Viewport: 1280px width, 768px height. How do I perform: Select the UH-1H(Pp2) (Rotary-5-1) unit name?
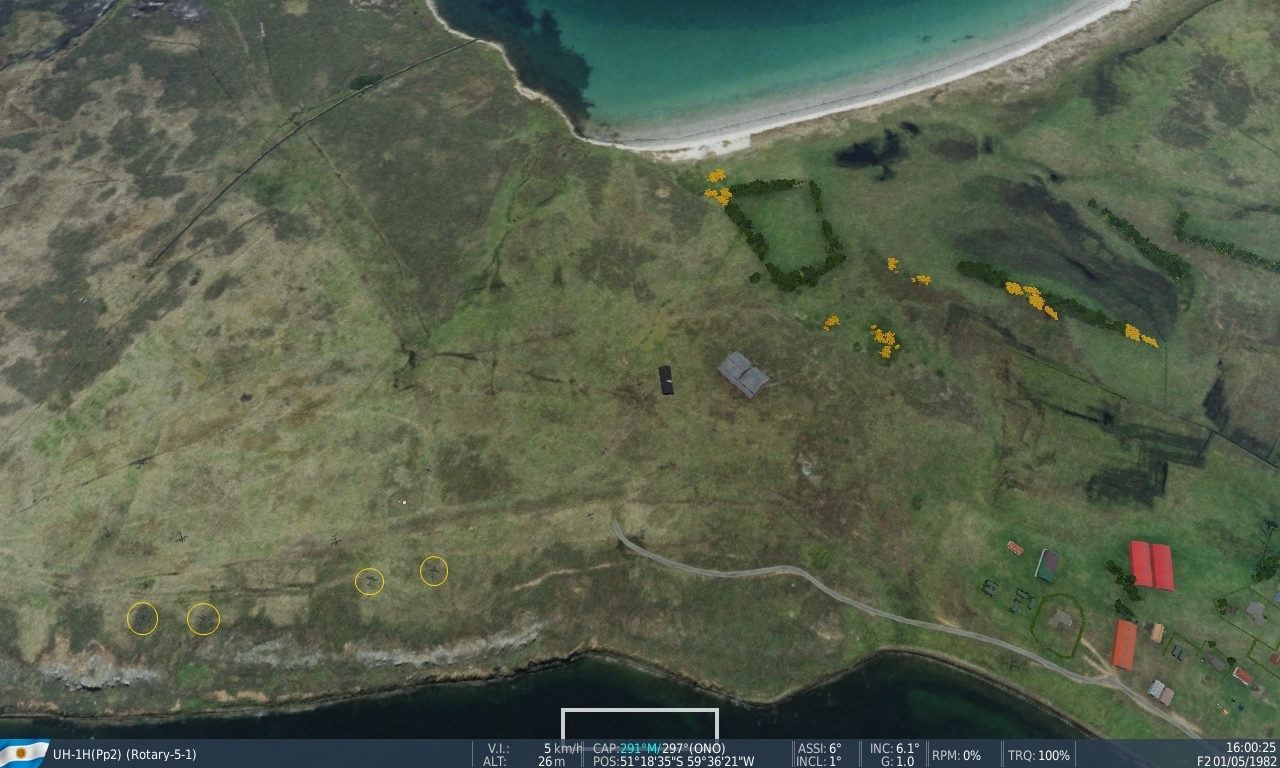[x=125, y=755]
